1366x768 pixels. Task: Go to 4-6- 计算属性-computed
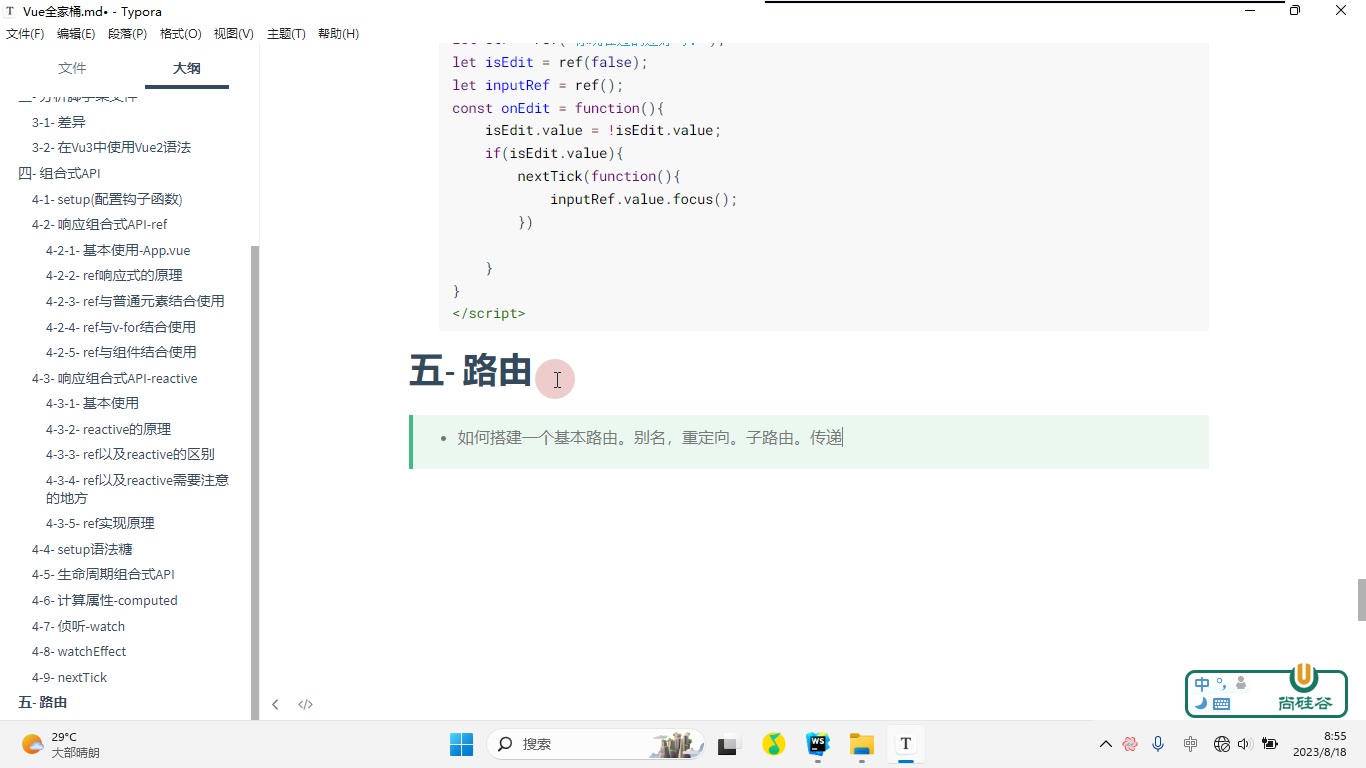click(105, 600)
